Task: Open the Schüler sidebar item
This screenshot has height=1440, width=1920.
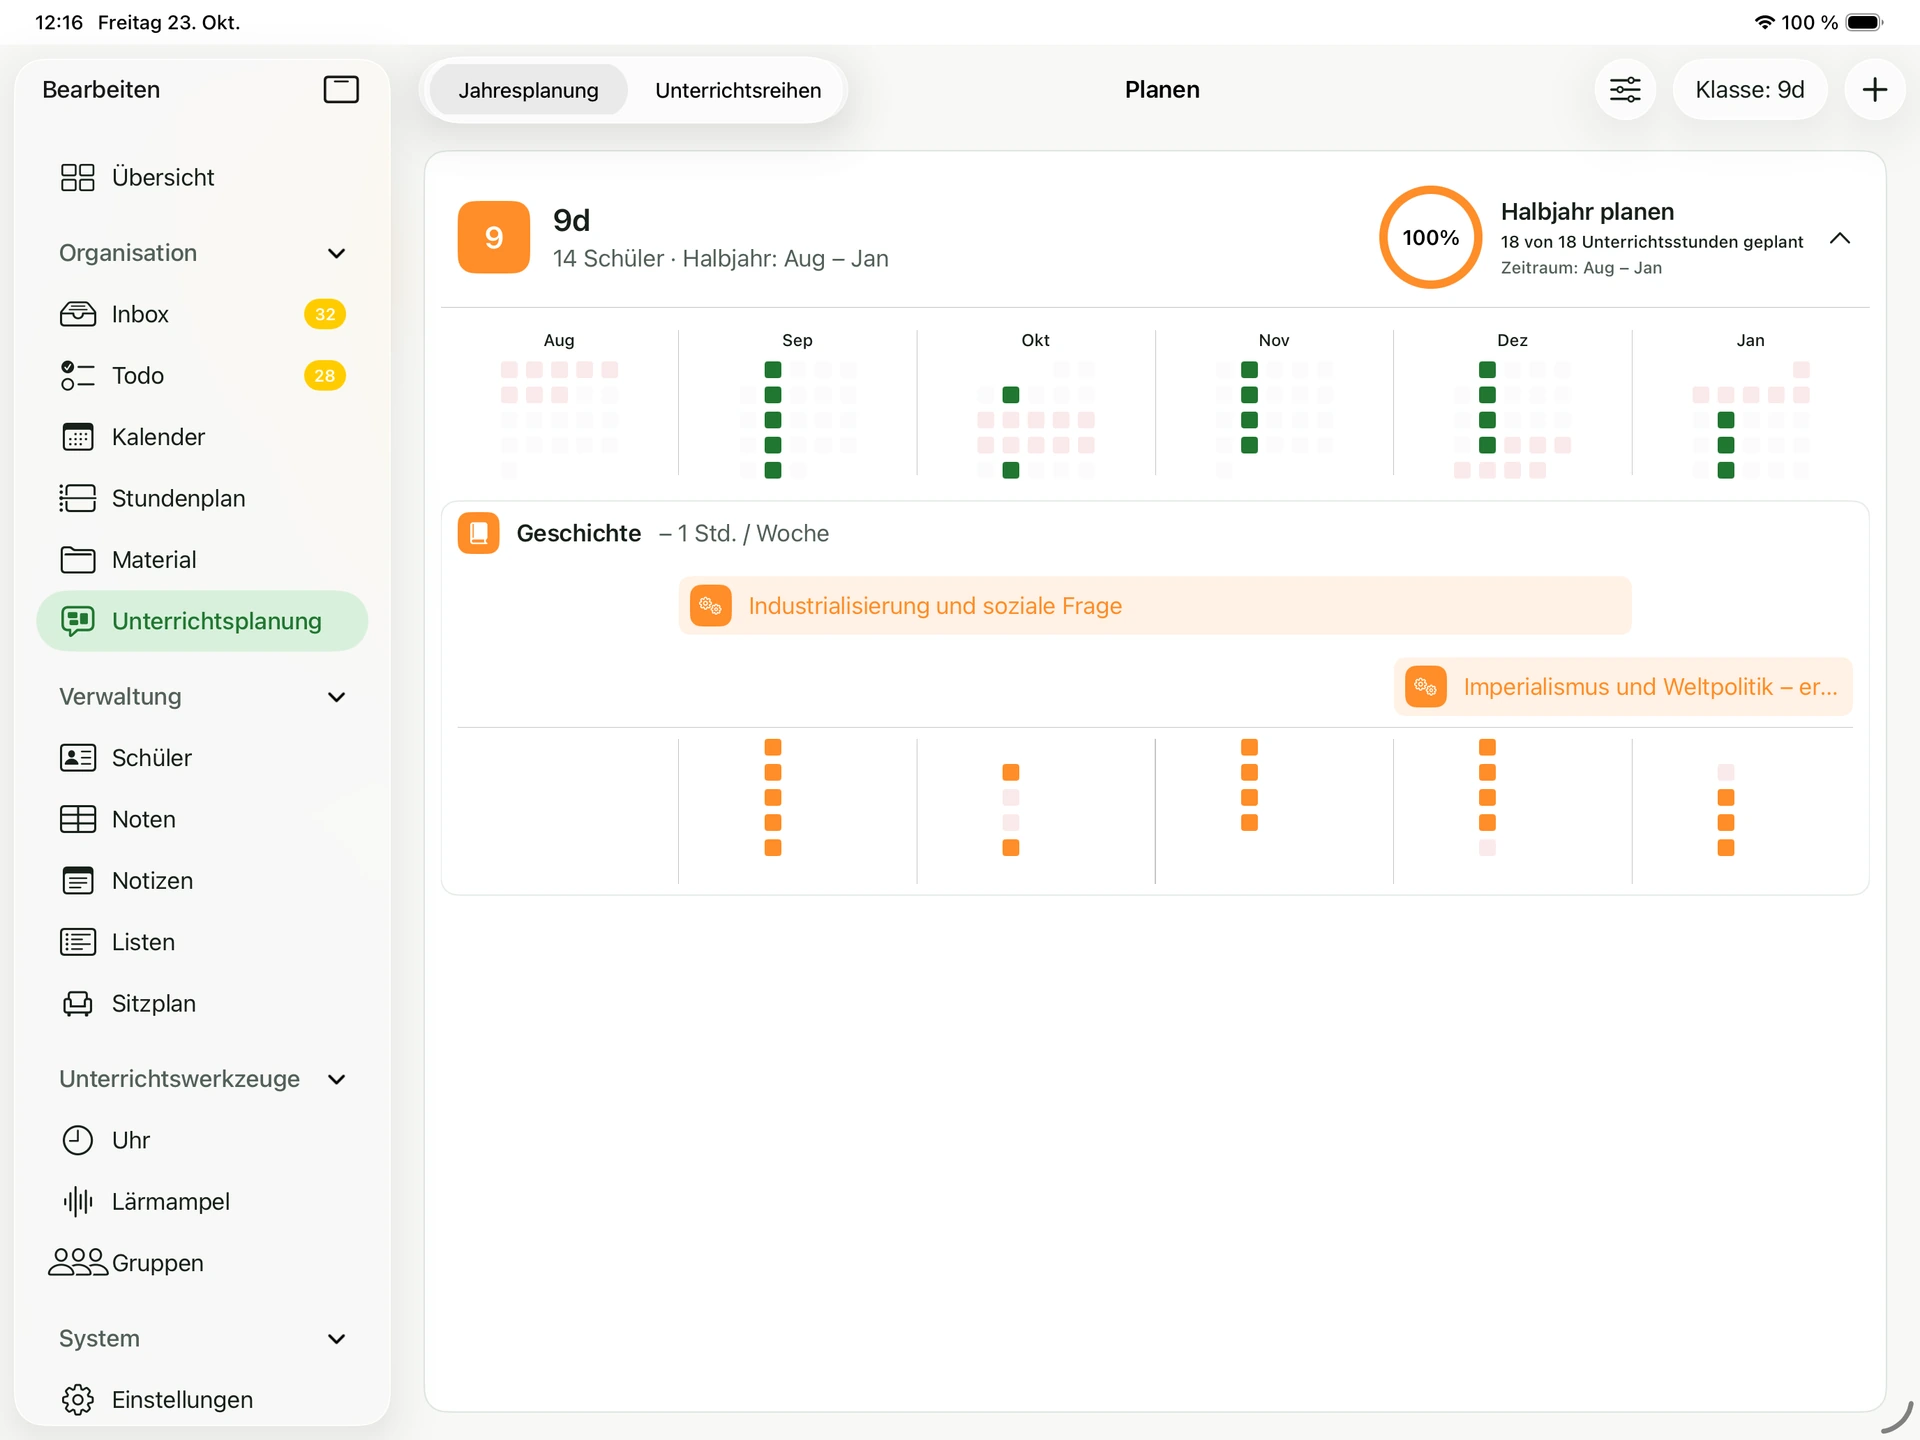Action: [x=202, y=758]
